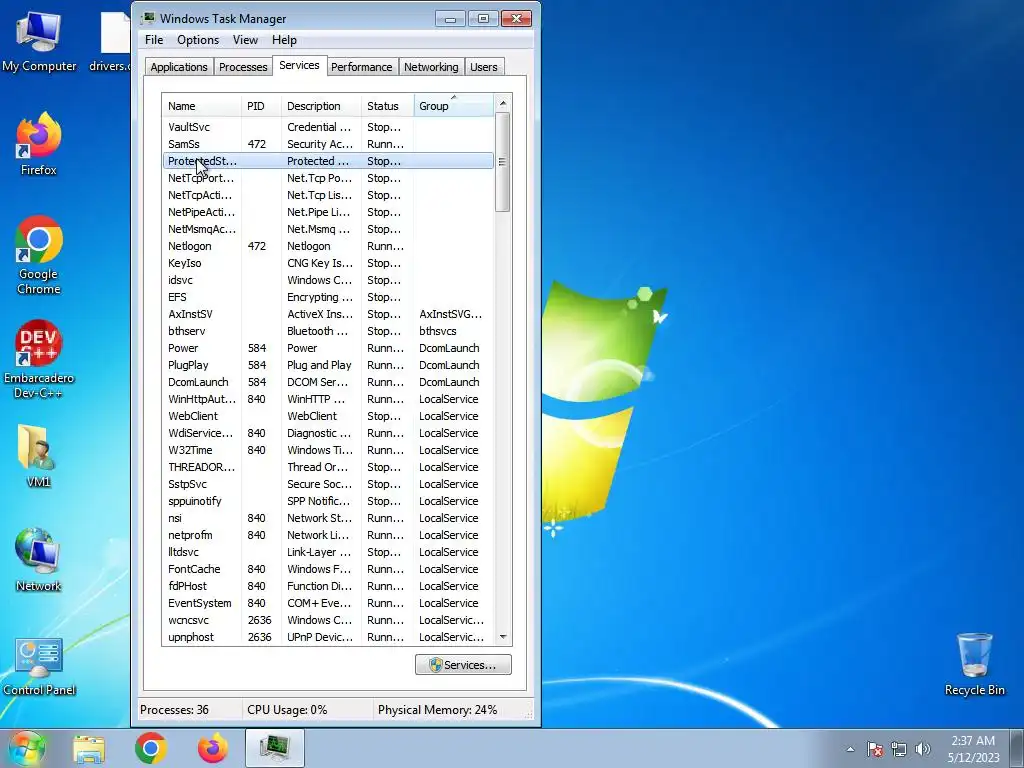
Task: Open the File menu
Action: tap(154, 40)
